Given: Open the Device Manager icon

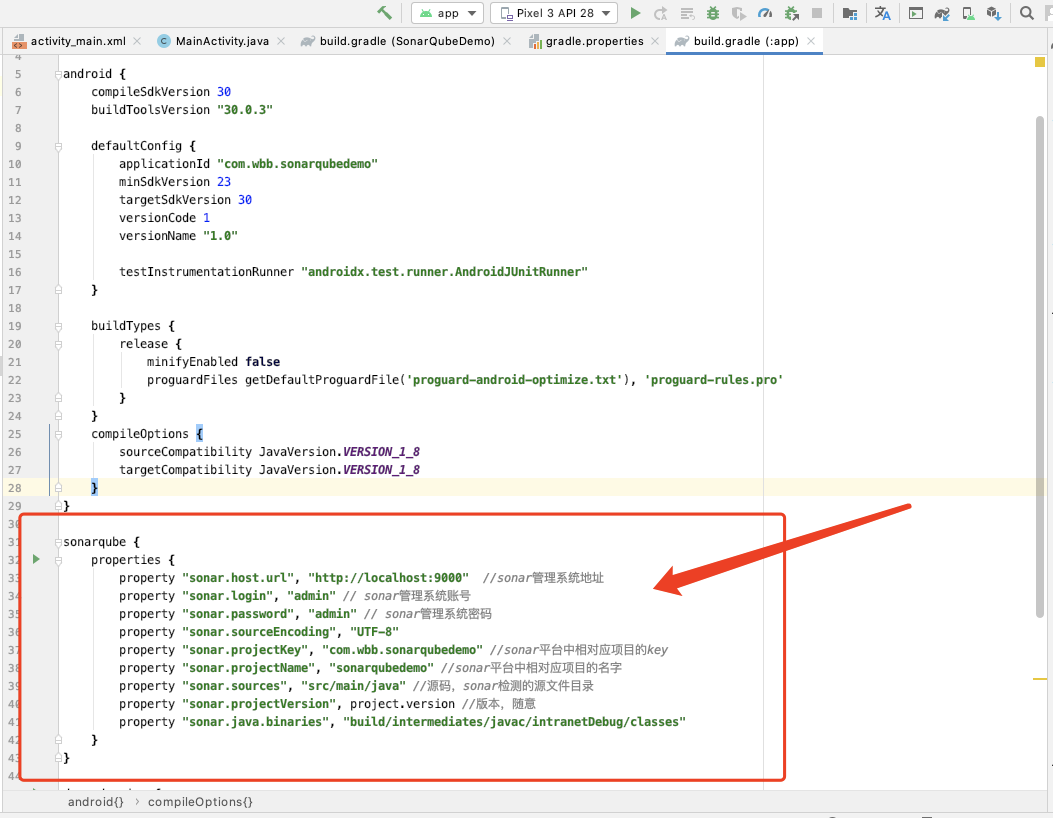Looking at the screenshot, I should (967, 13).
